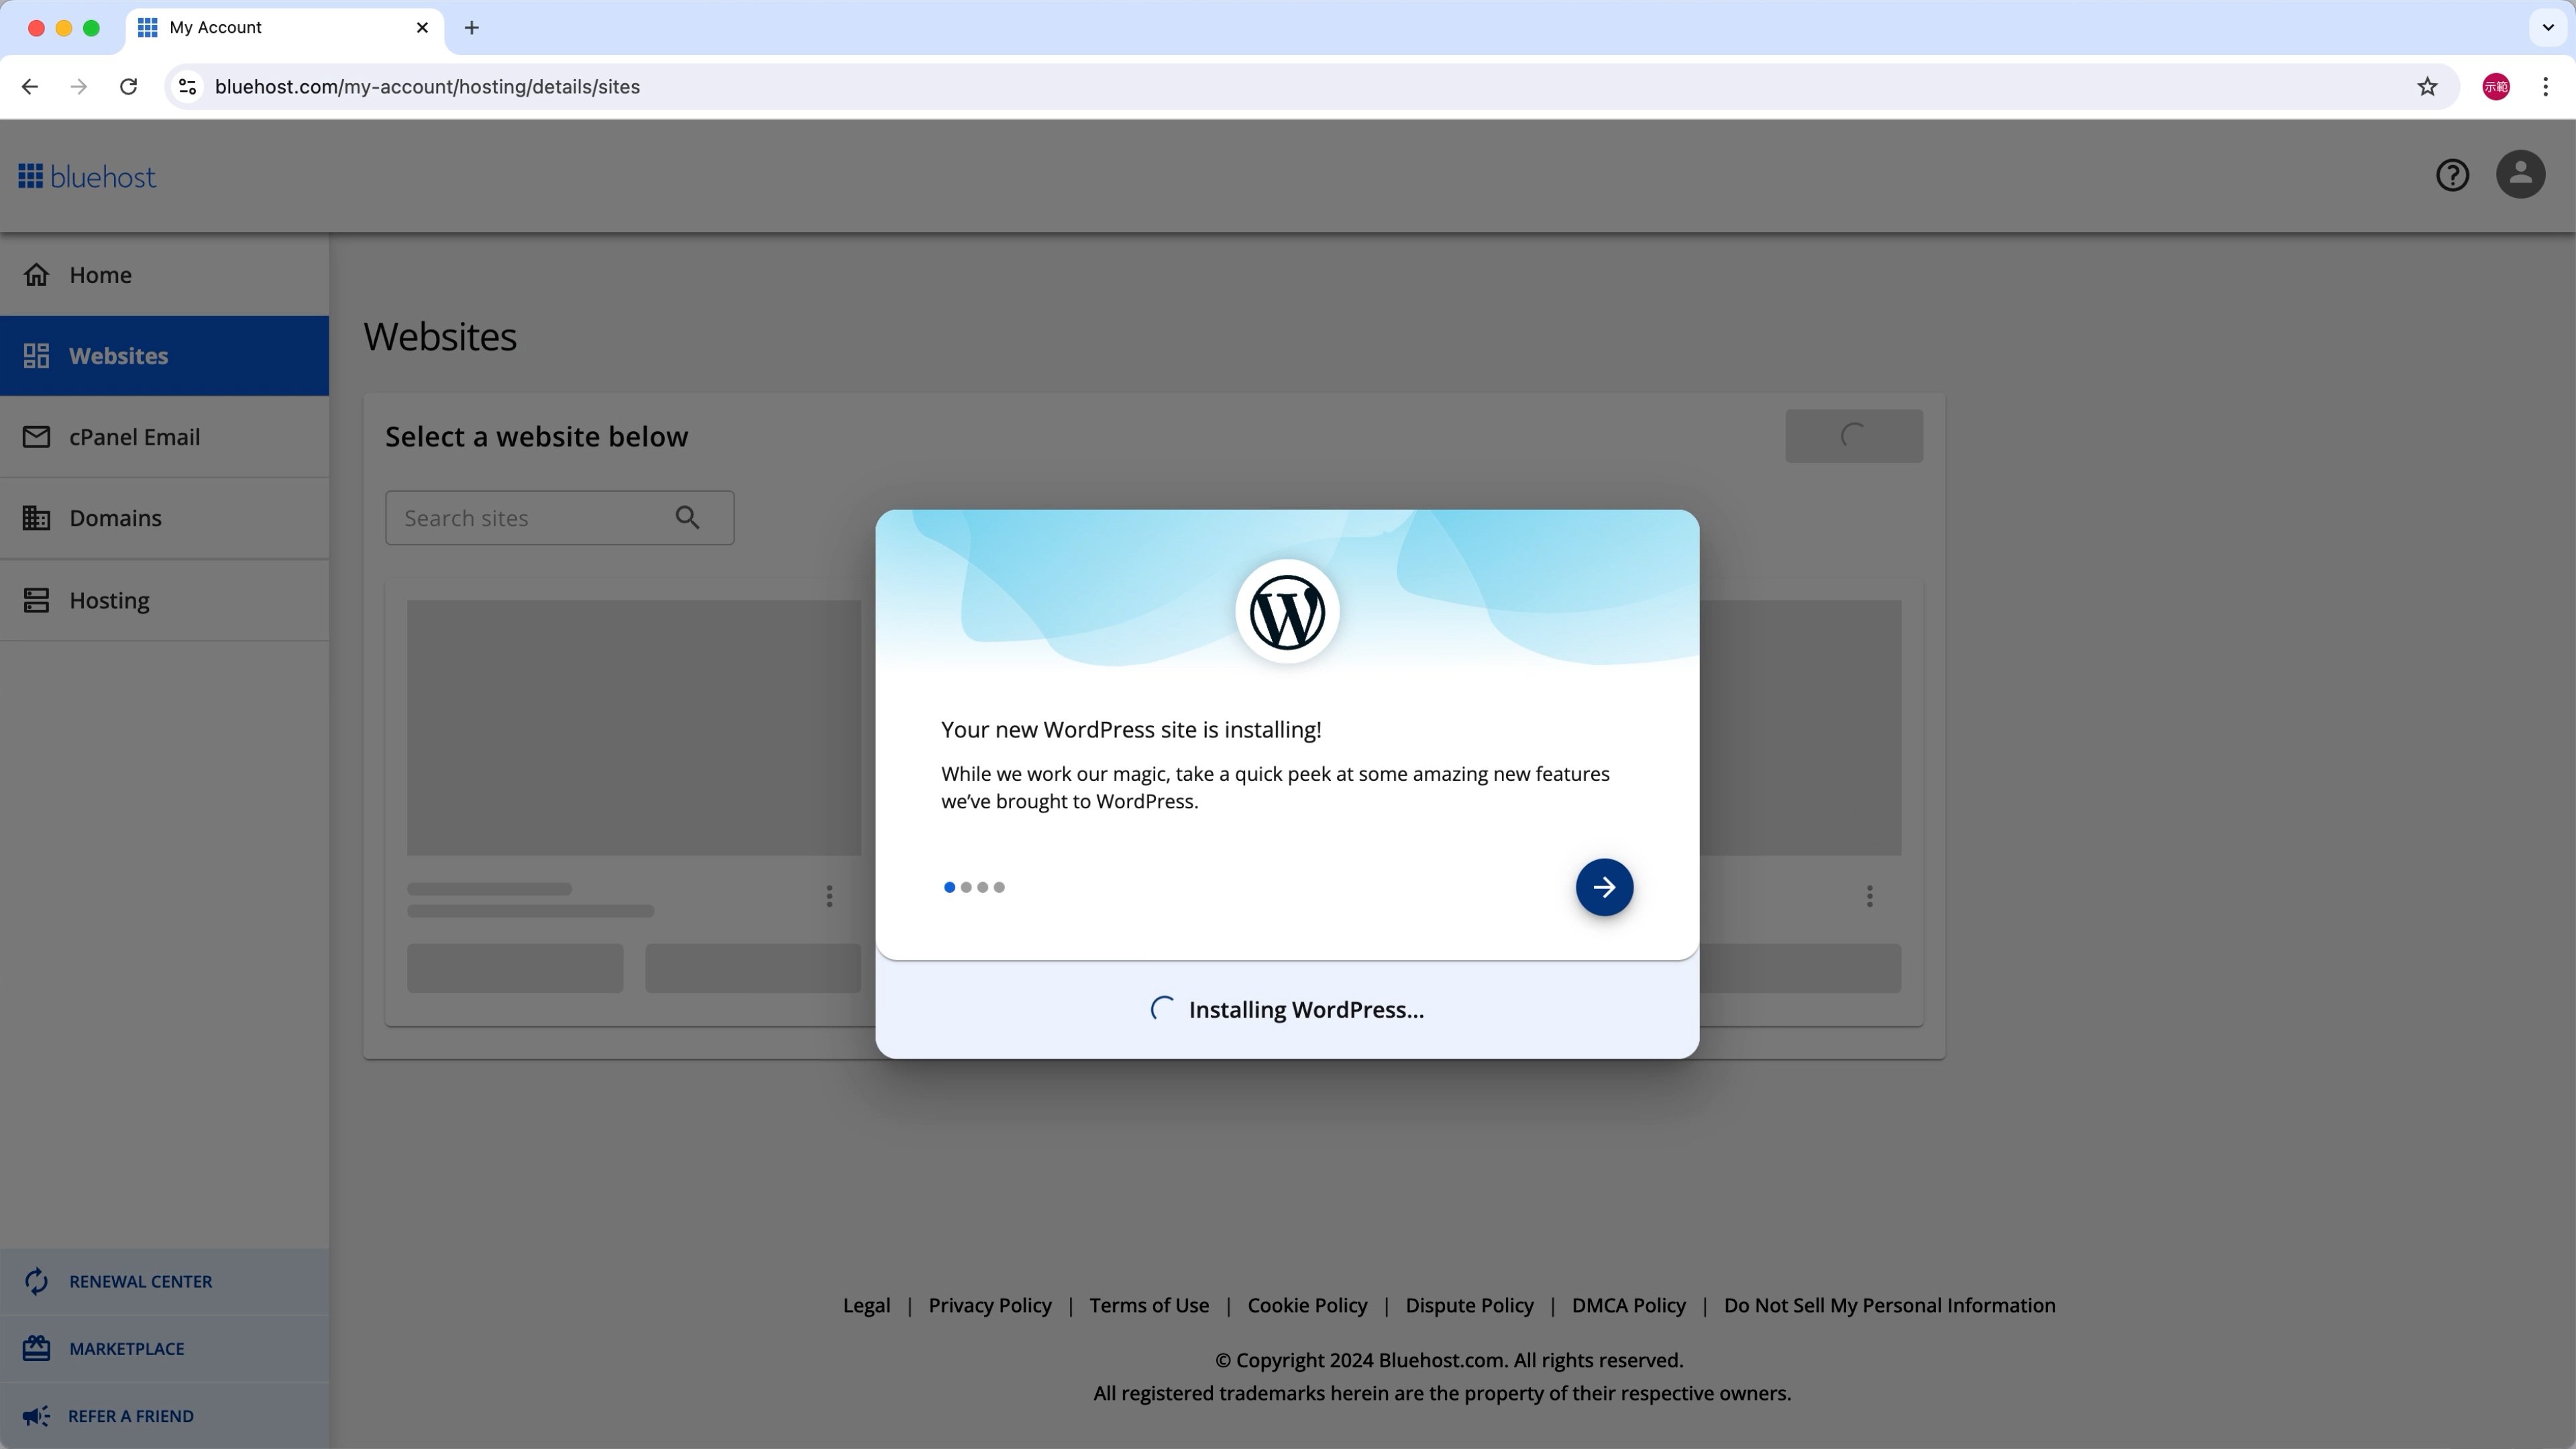Image resolution: width=2576 pixels, height=1449 pixels.
Task: Open the three-dot menu on the first site card
Action: (x=829, y=896)
